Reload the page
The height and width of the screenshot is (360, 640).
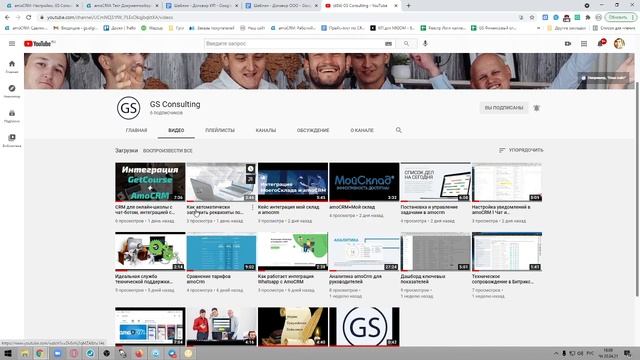click(28, 17)
